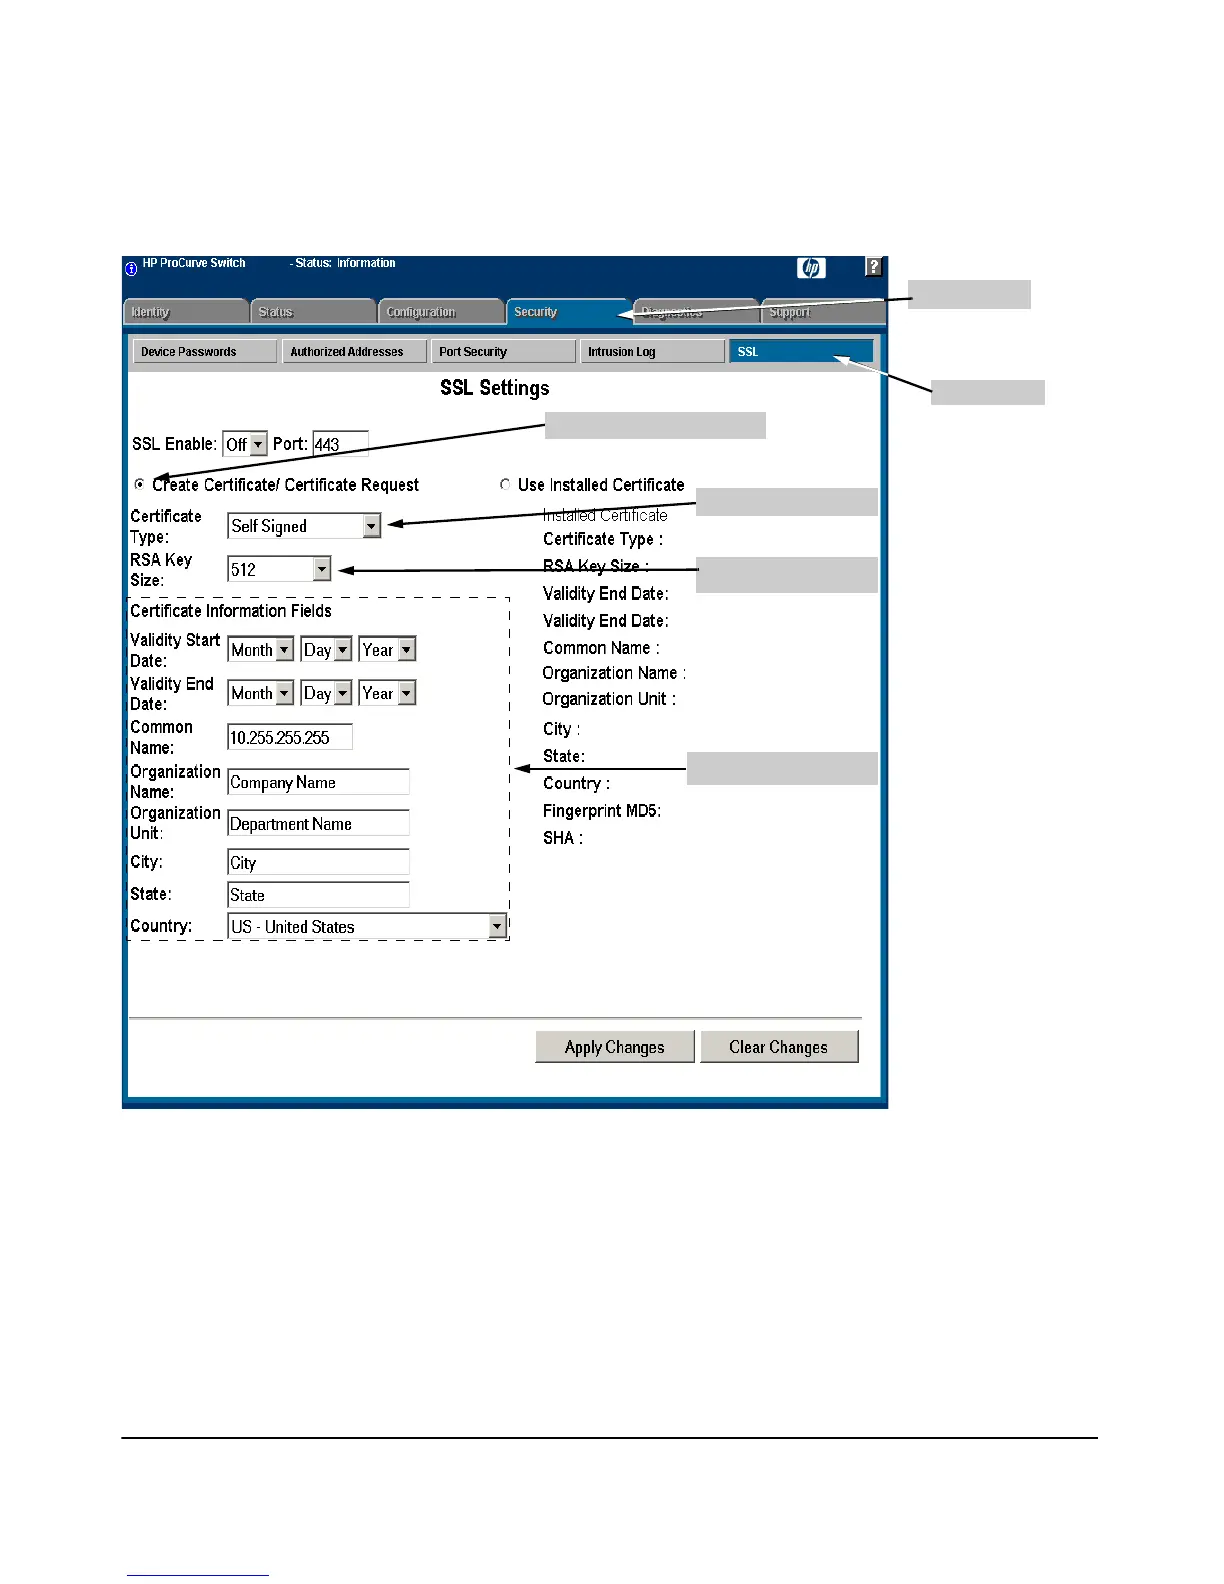The height and width of the screenshot is (1584, 1224).
Task: Click the 'Fingerprint MD5:' label
Action: [x=602, y=811]
